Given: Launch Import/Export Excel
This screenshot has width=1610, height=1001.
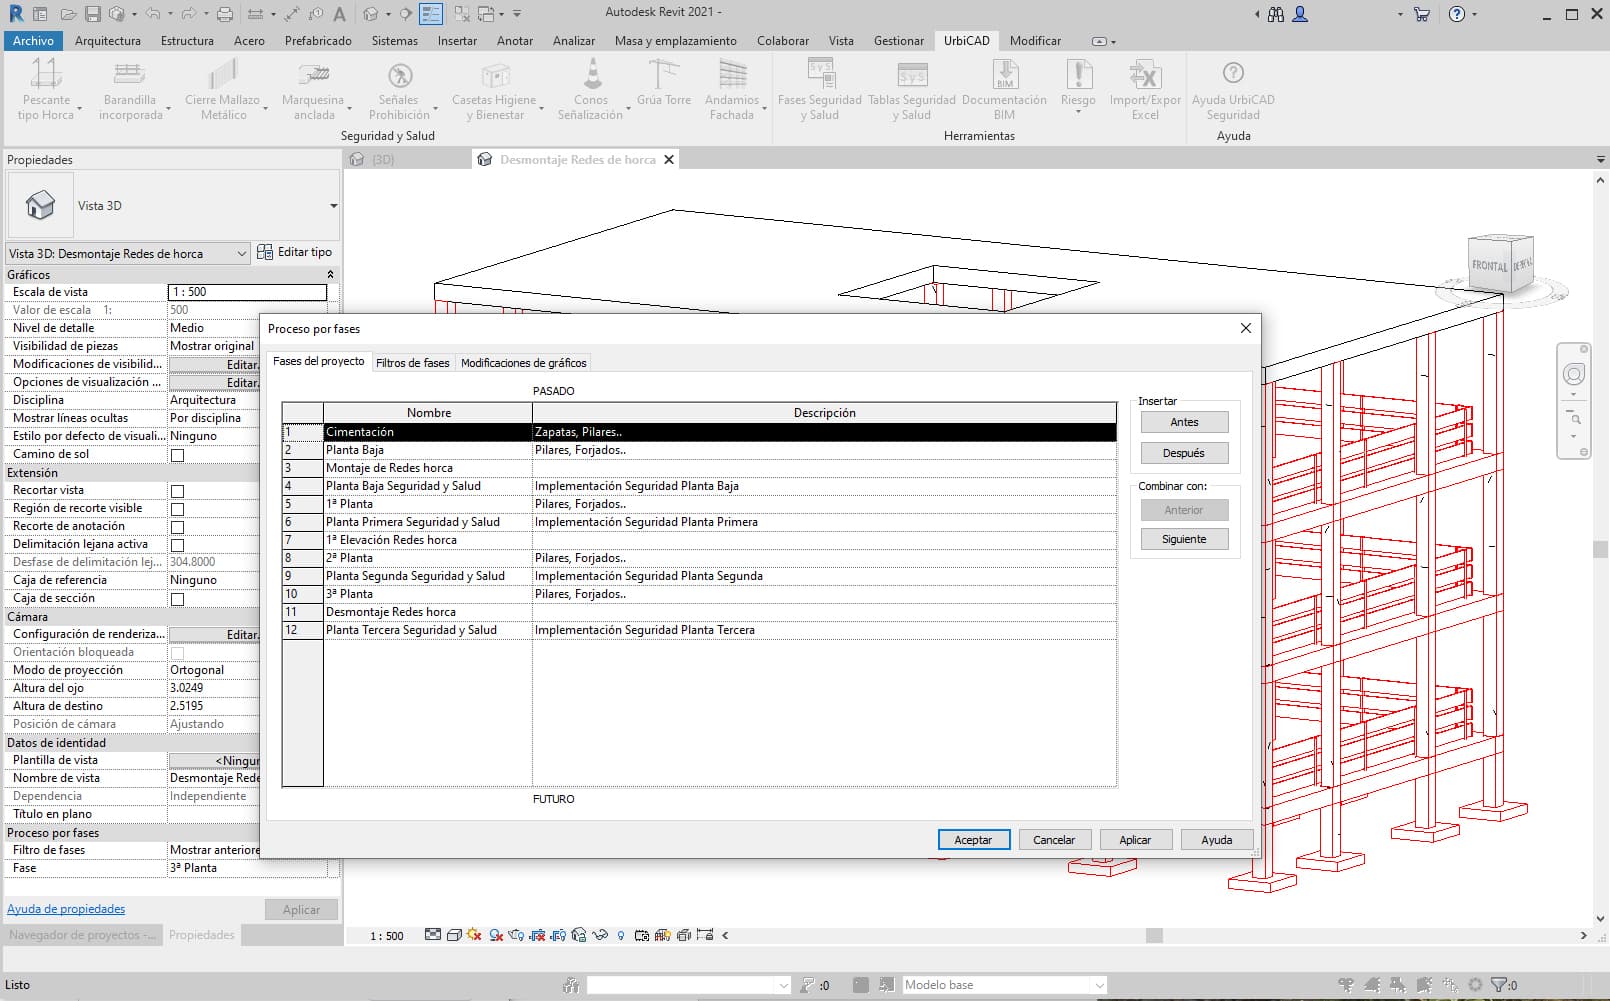Looking at the screenshot, I should [x=1145, y=89].
